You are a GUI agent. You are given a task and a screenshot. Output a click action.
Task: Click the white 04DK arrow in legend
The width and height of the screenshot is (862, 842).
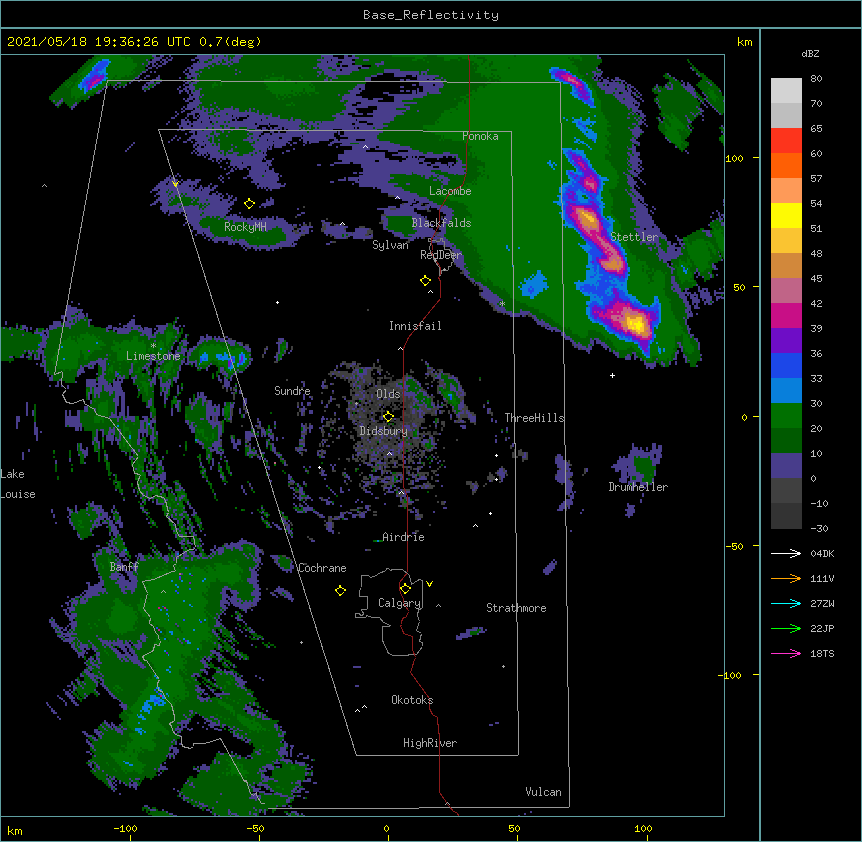pyautogui.click(x=786, y=553)
